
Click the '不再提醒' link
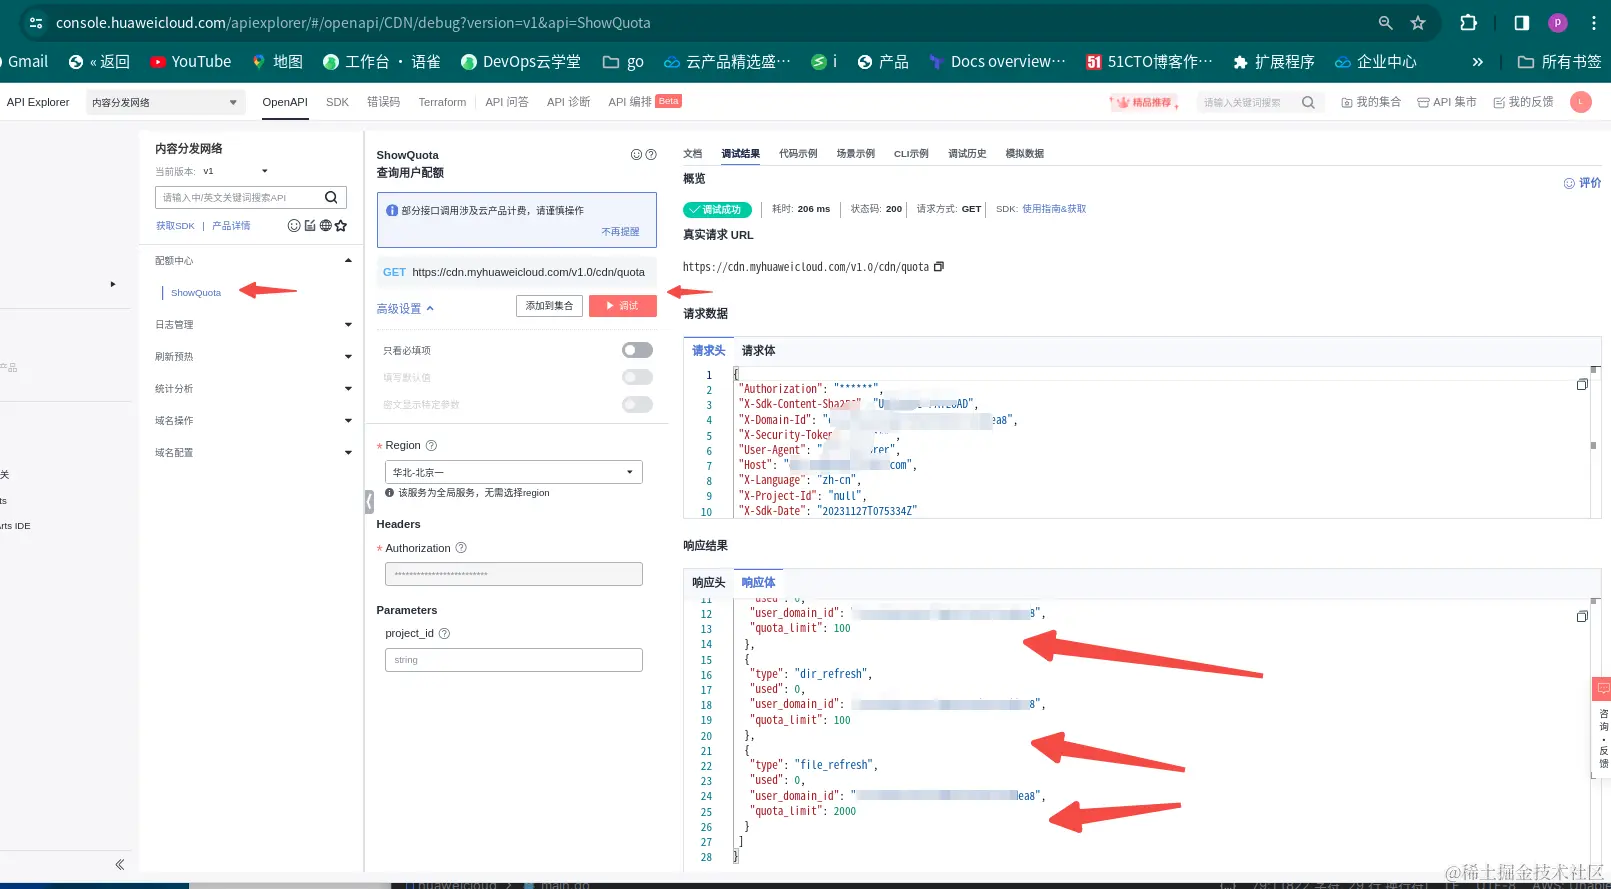[x=620, y=232]
